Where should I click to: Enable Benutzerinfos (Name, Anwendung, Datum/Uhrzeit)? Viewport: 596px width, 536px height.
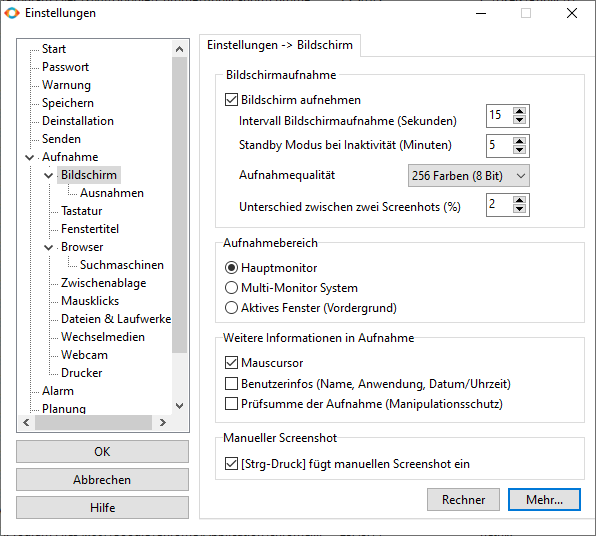(x=231, y=384)
